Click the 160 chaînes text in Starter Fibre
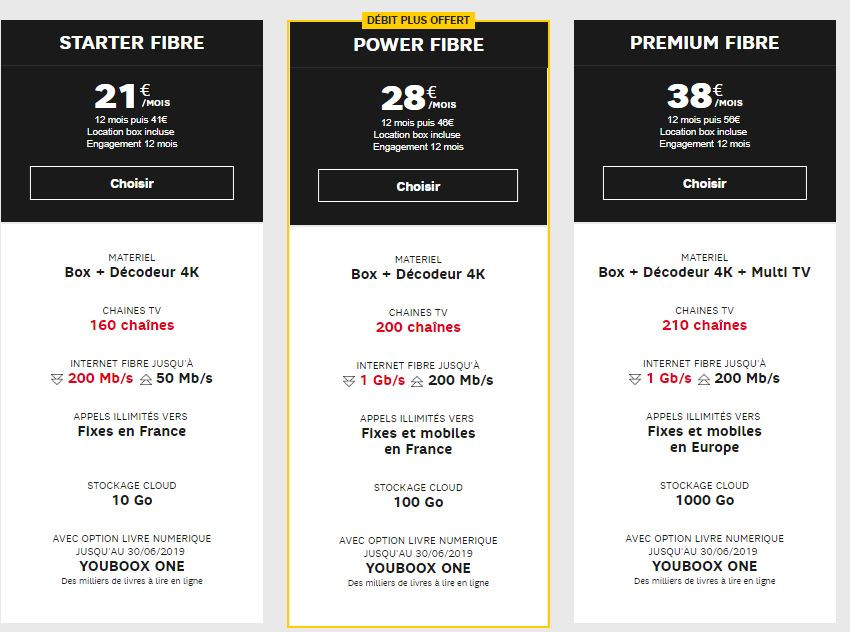Viewport: 850px width, 632px height. tap(132, 325)
